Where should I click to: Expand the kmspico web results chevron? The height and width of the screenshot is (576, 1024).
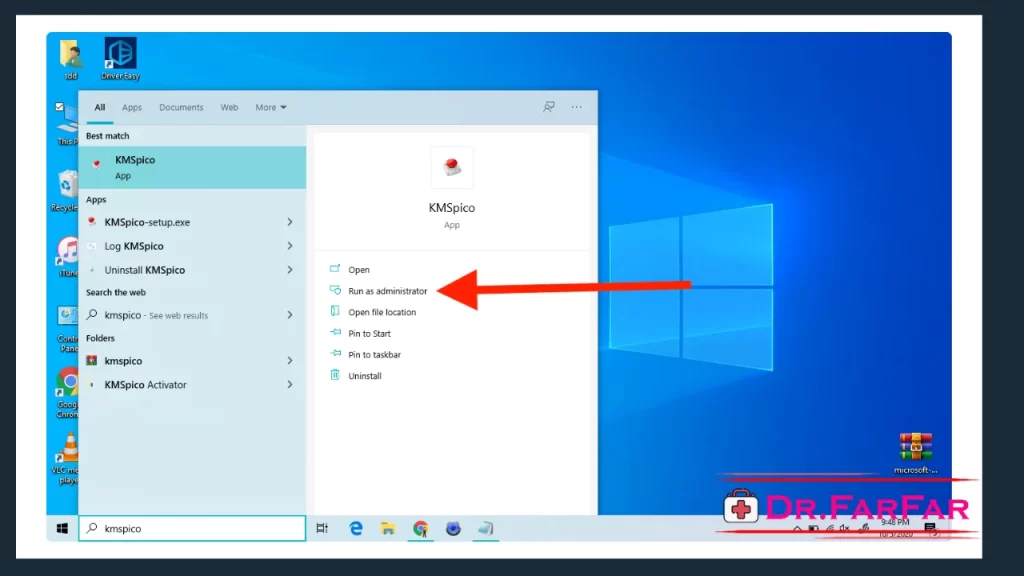coord(289,315)
